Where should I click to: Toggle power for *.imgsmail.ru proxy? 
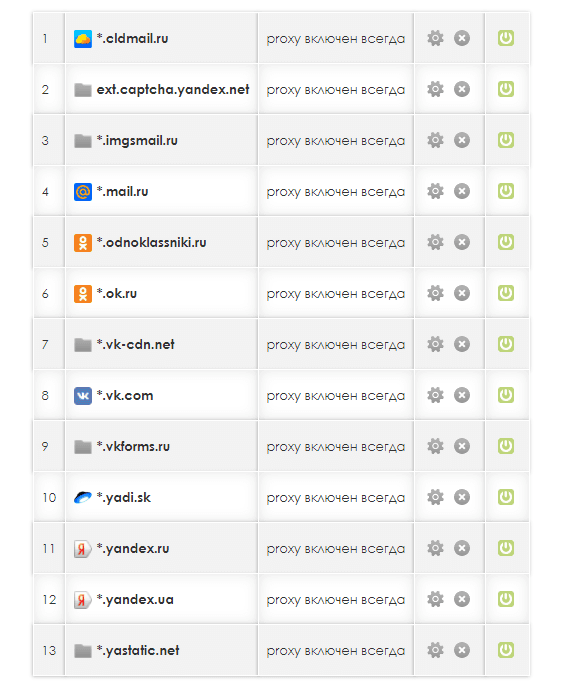point(506,140)
